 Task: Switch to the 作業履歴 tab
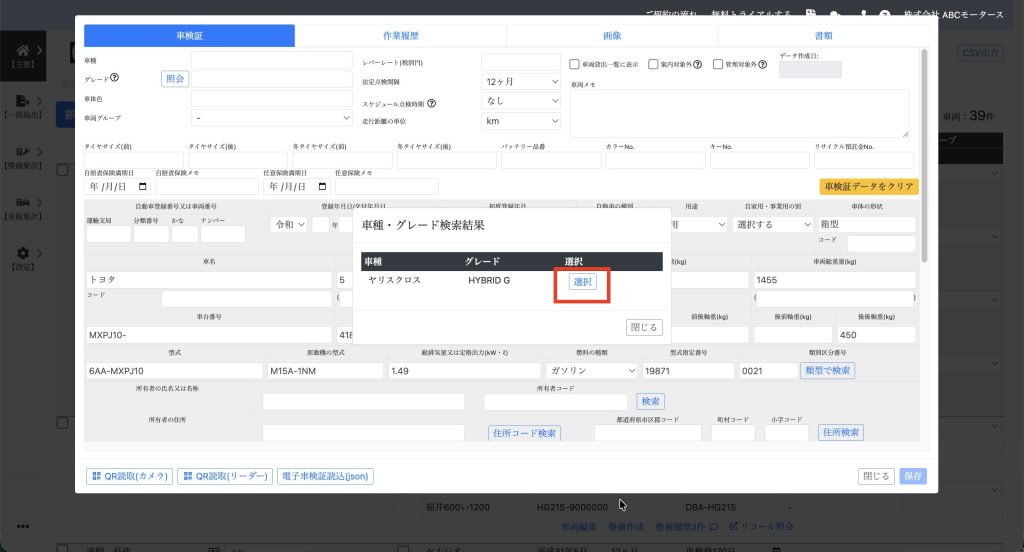point(400,36)
